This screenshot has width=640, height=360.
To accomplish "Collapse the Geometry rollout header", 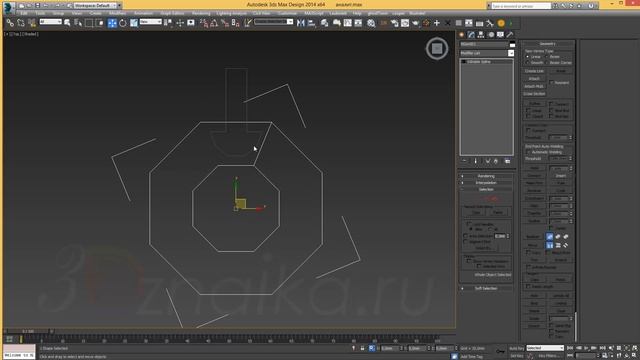I will pos(548,44).
